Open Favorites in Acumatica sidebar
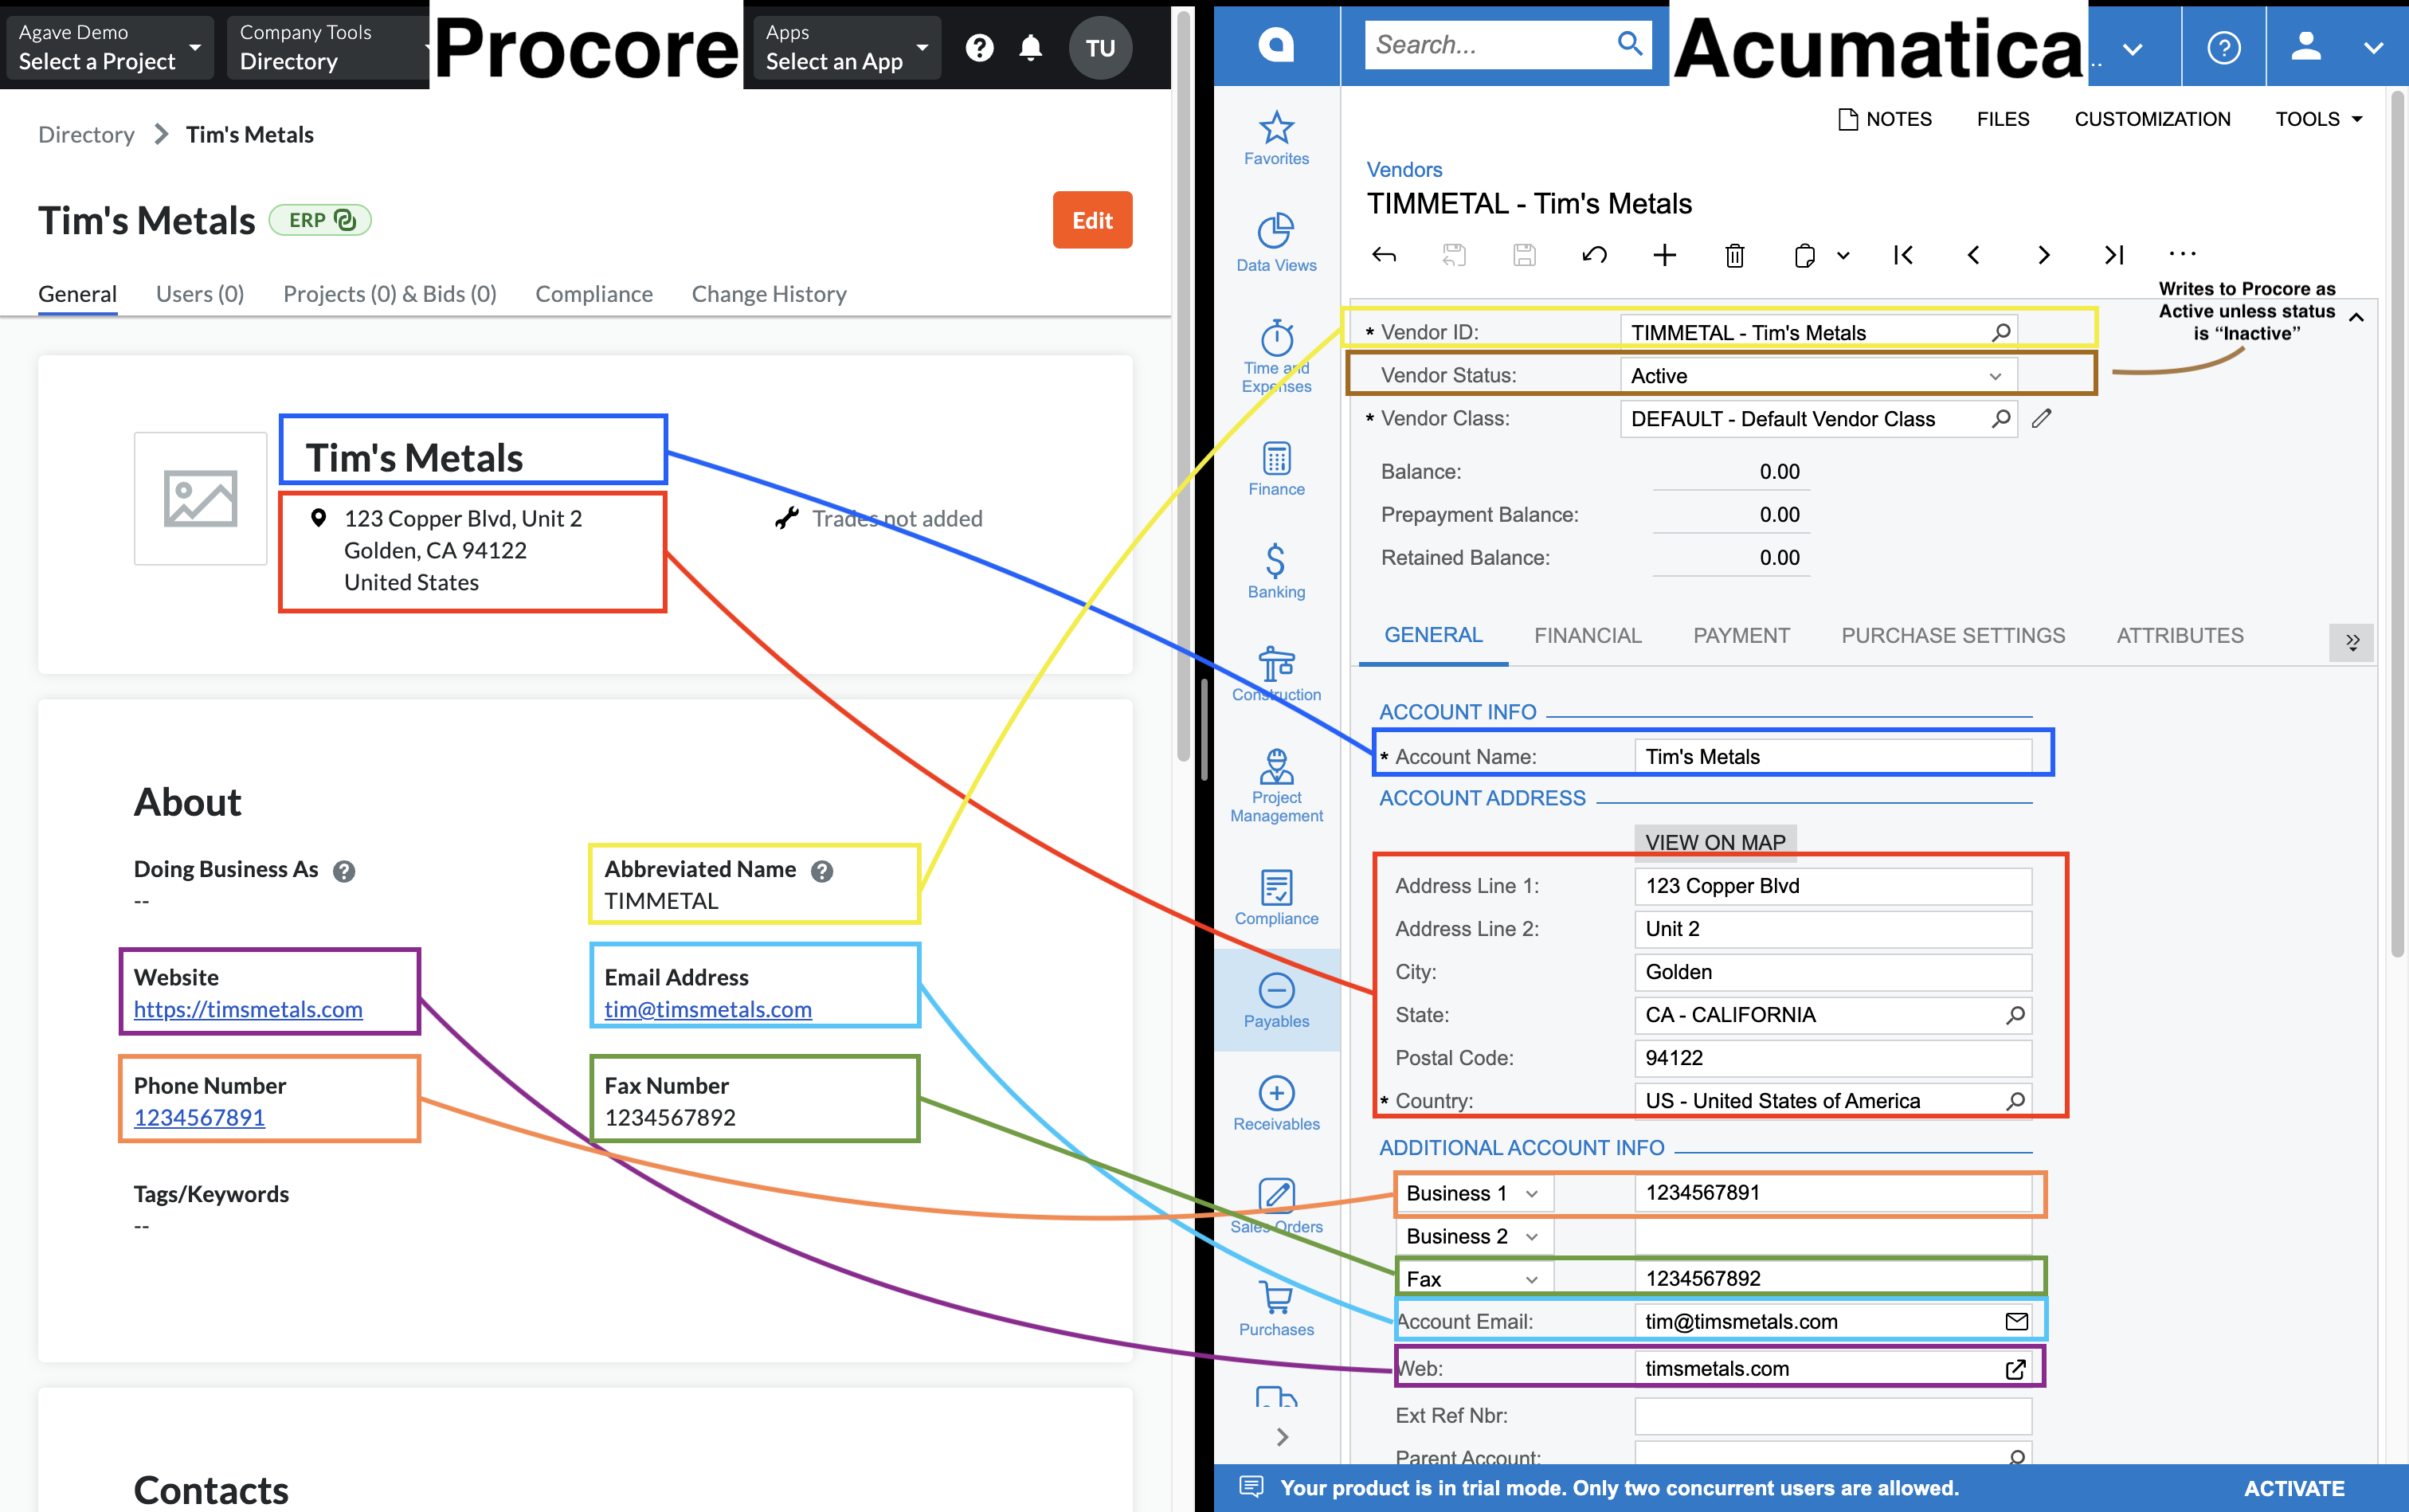Screen dimensions: 2409x1512 [x=1276, y=138]
